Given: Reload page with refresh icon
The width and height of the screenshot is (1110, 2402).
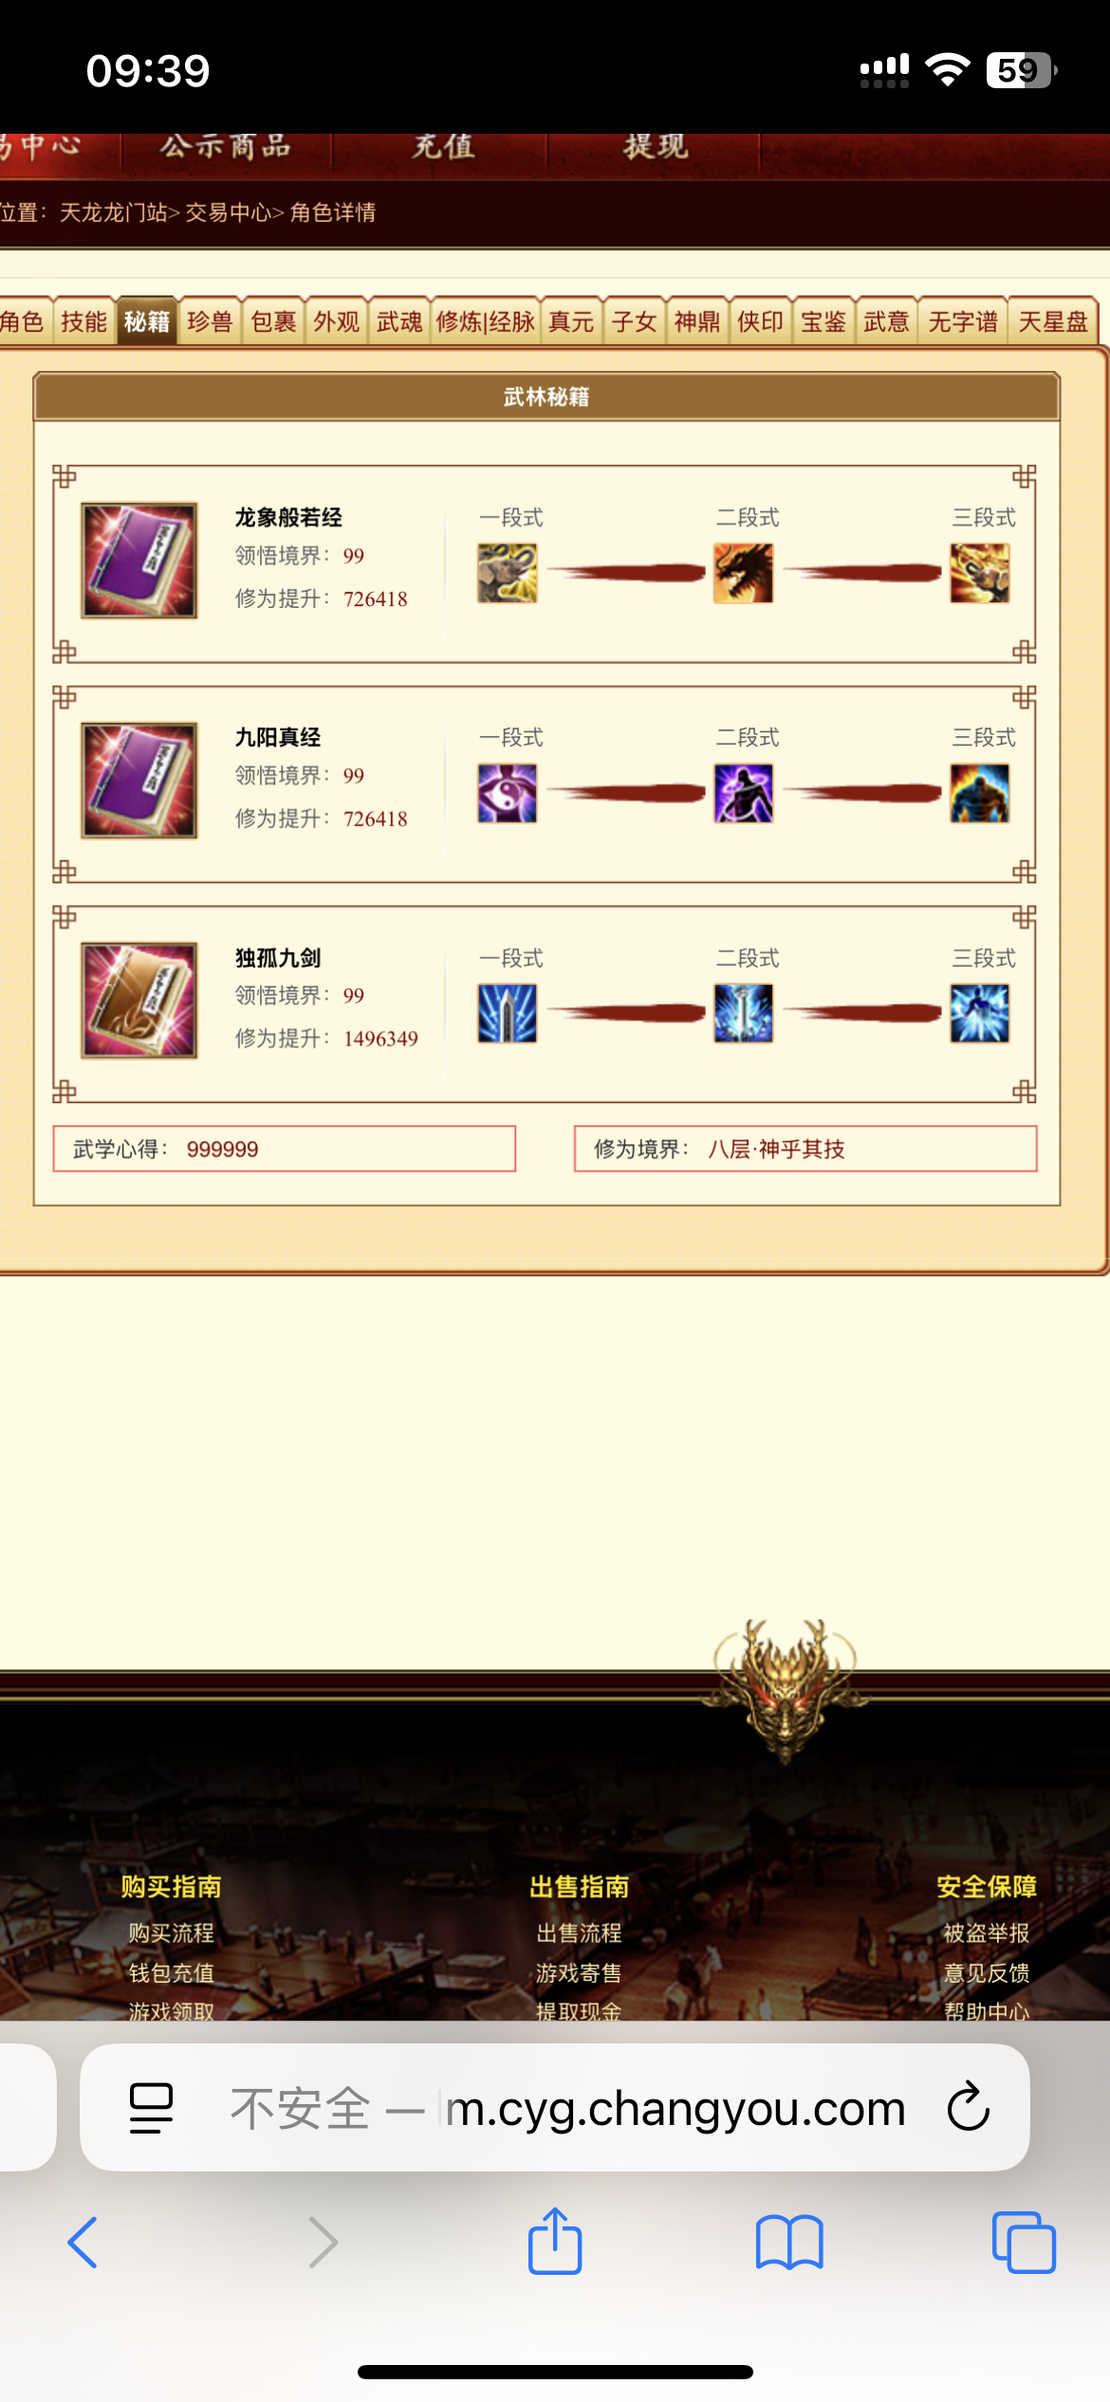Looking at the screenshot, I should click(x=968, y=2107).
